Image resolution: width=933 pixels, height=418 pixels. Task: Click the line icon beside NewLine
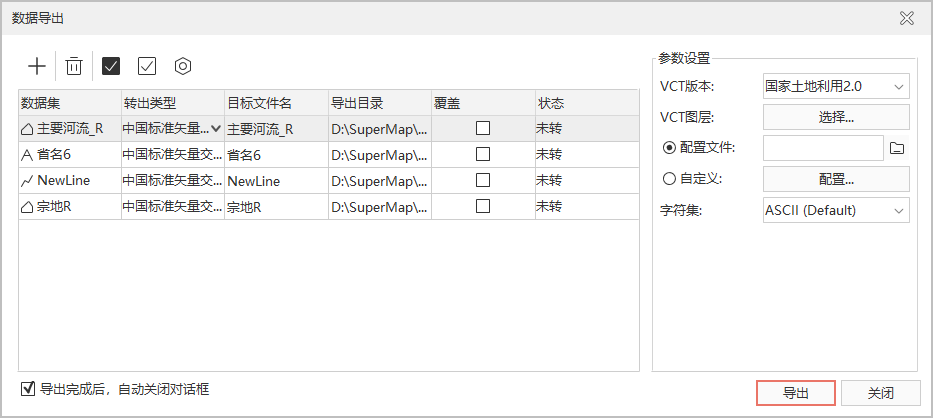[x=27, y=181]
